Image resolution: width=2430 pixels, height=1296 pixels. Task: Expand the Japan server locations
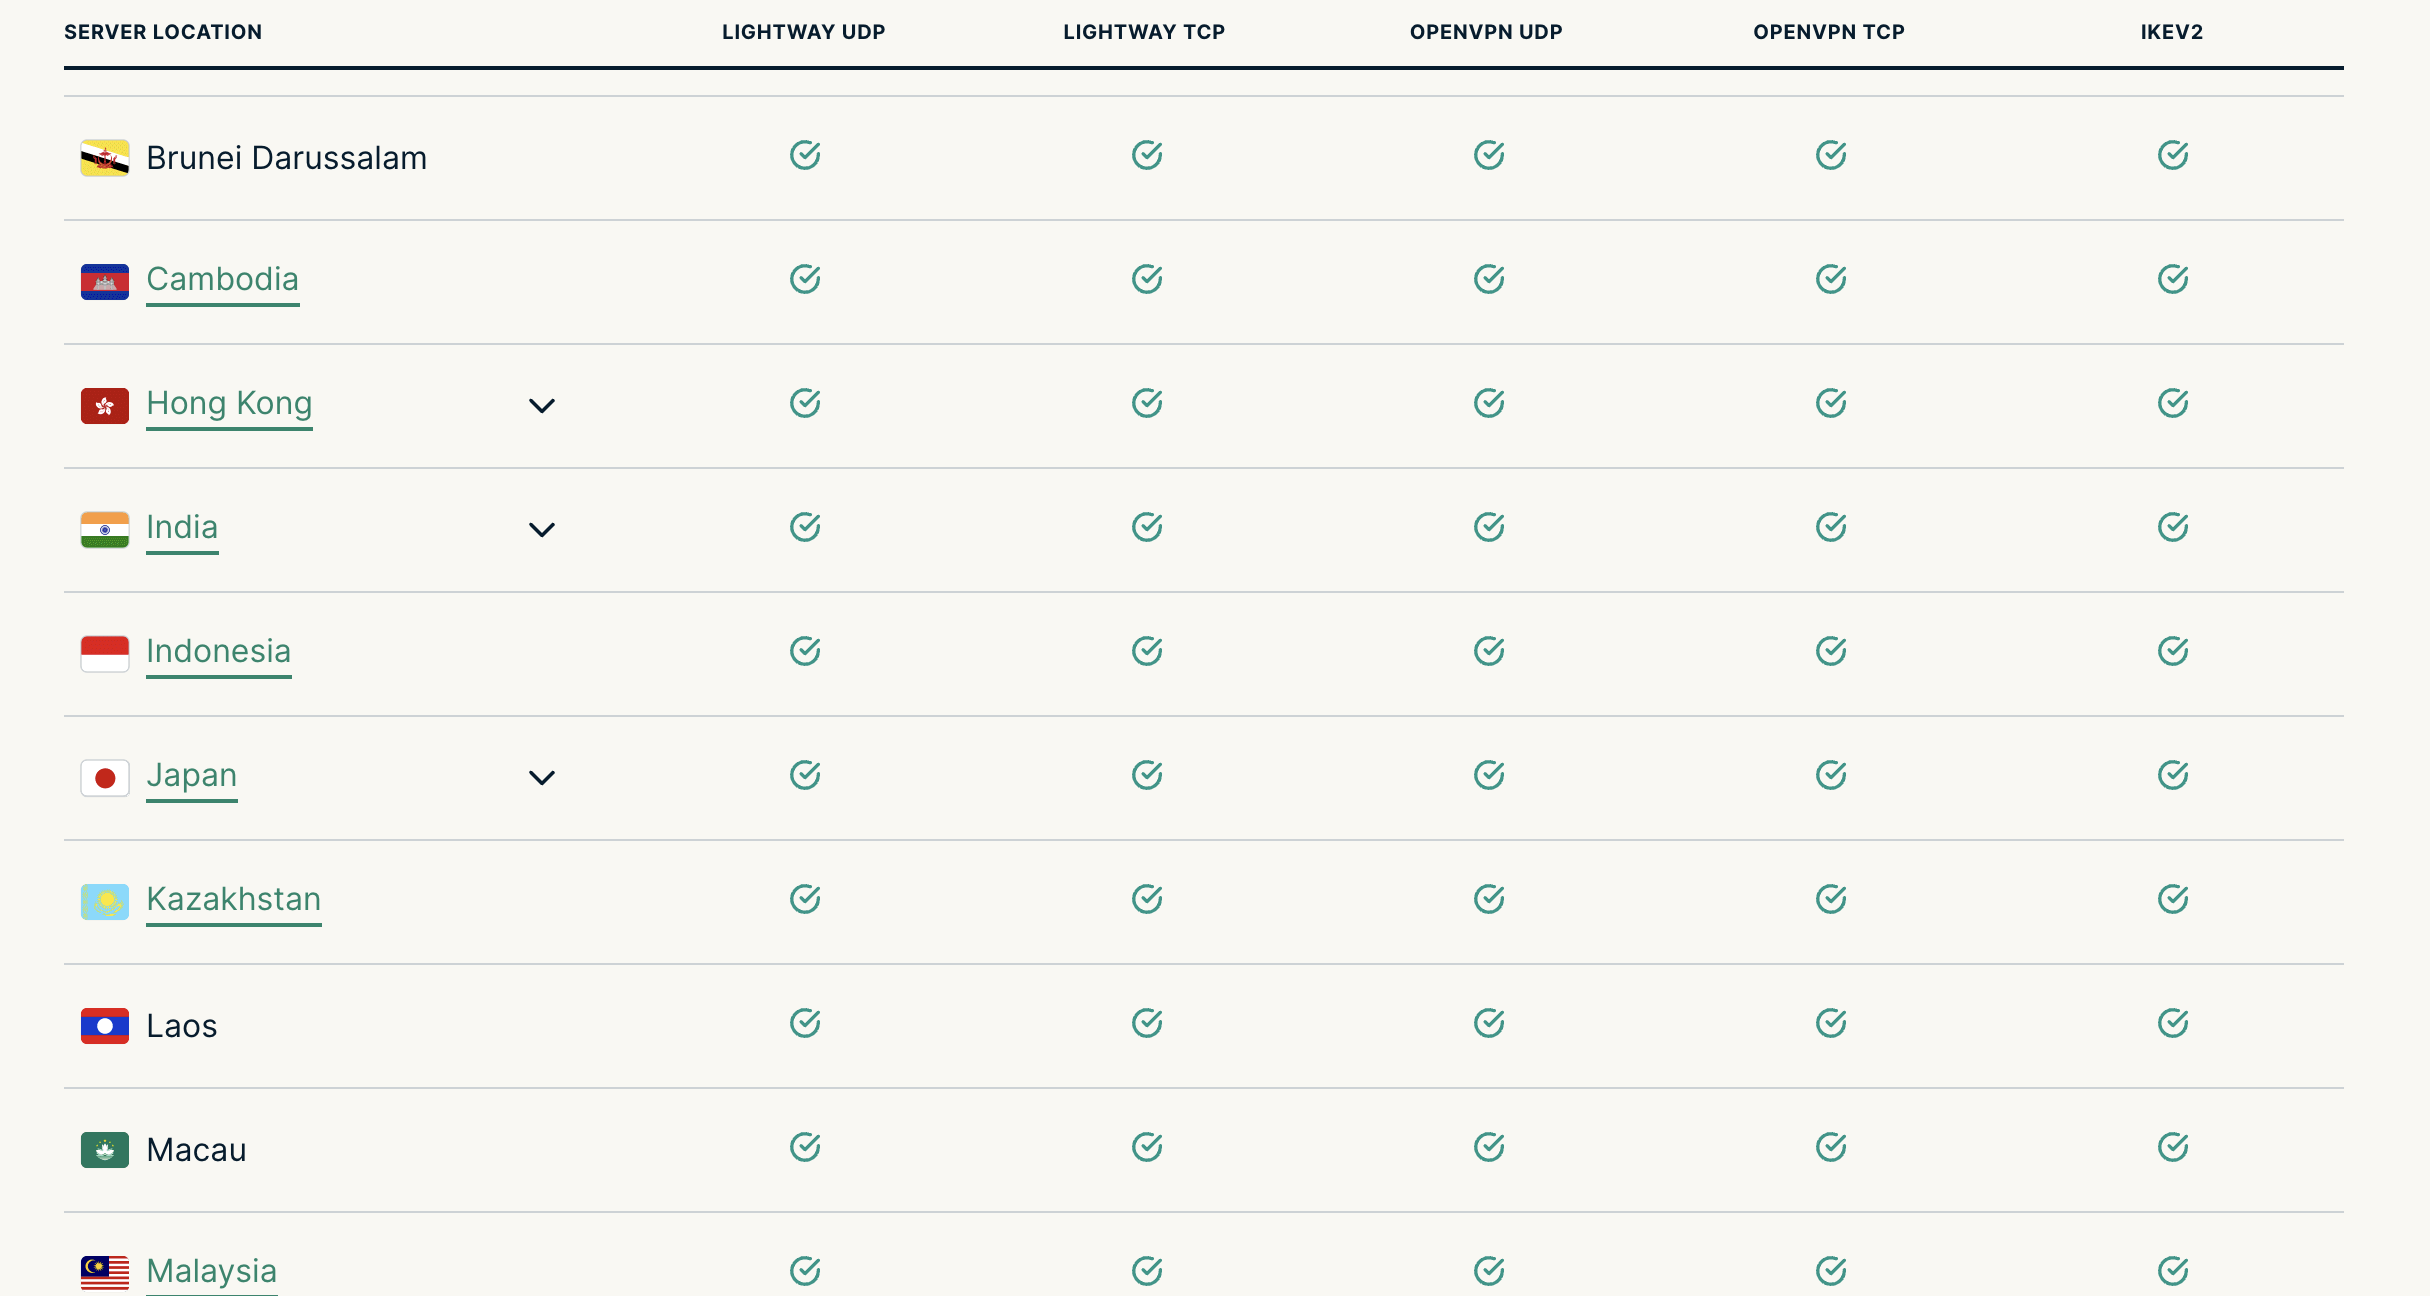tap(542, 778)
